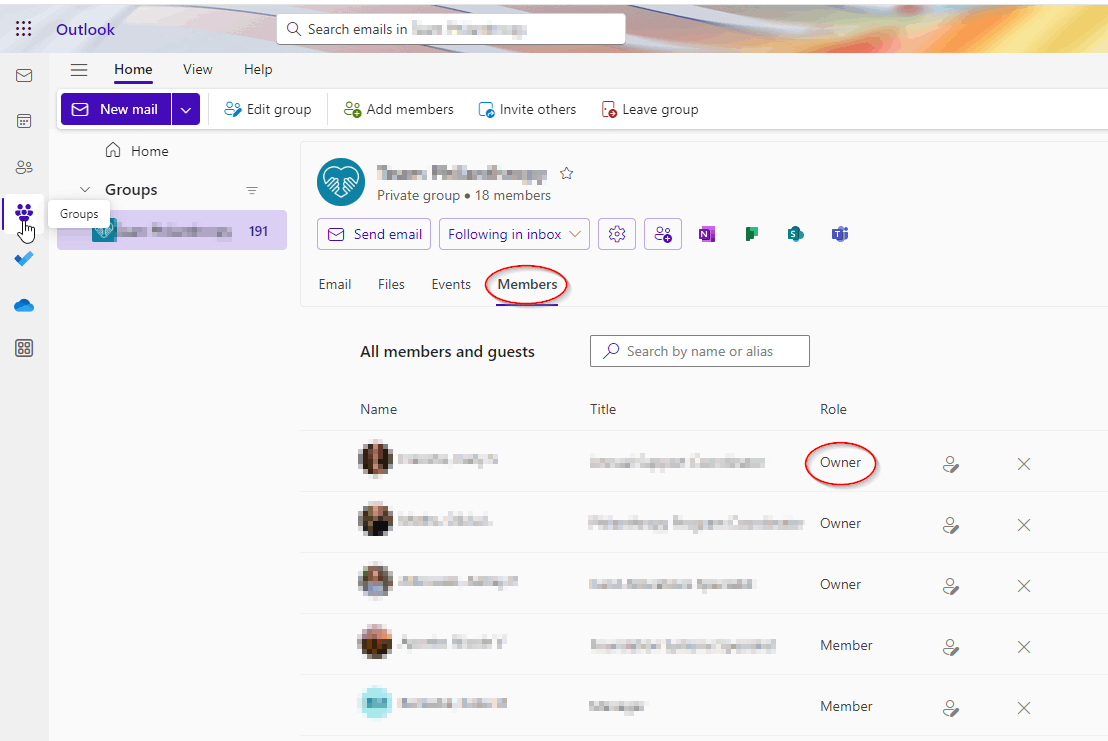Open Calendar from the left sidebar
The image size is (1108, 741).
(24, 121)
